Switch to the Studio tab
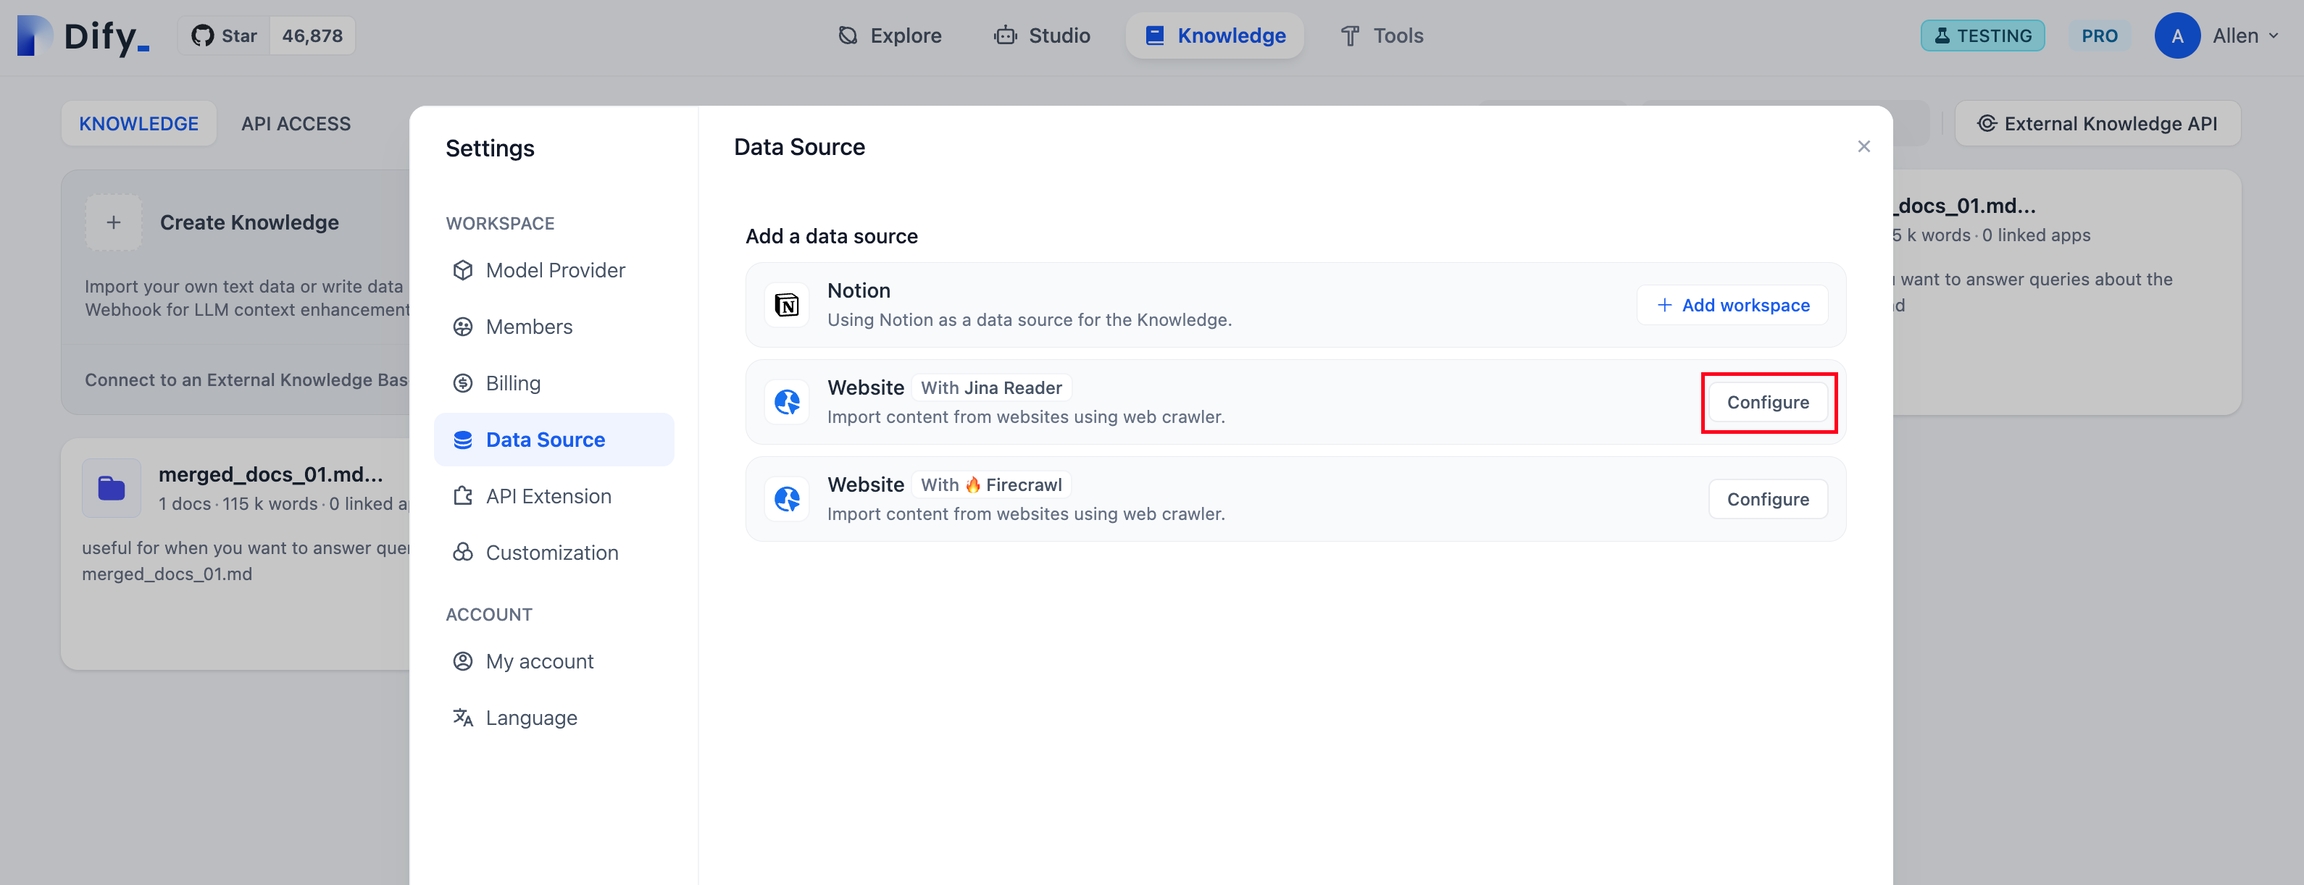Image resolution: width=2304 pixels, height=885 pixels. [x=1042, y=36]
